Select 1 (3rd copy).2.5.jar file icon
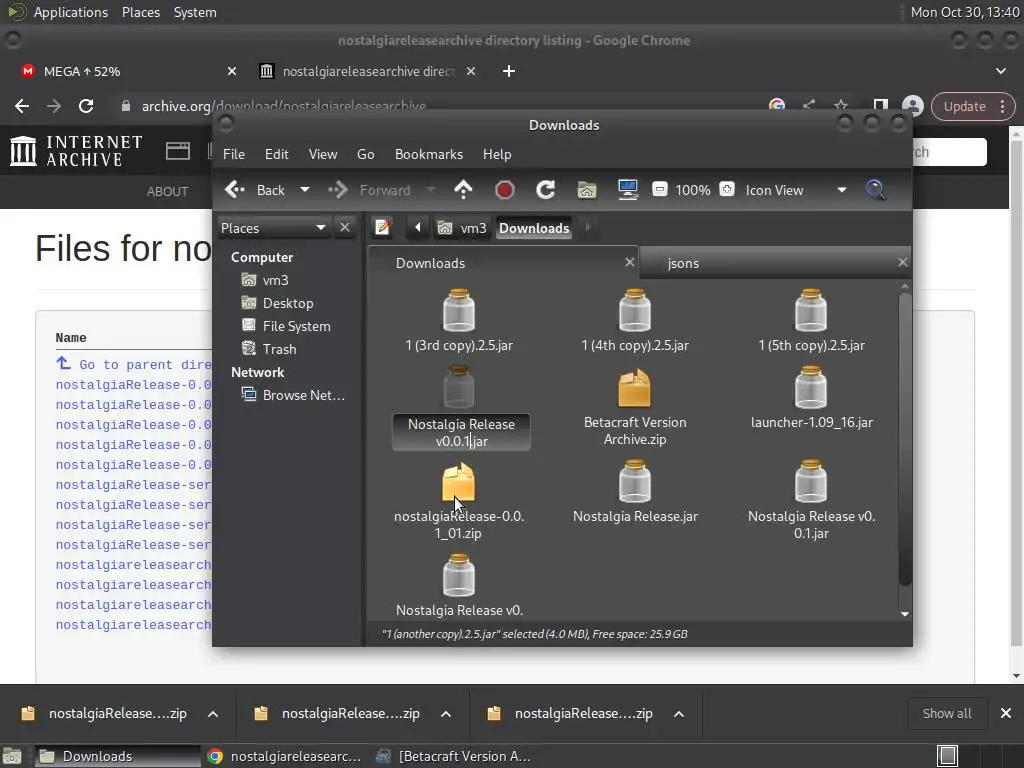Screen dimensions: 1024x768 pyautogui.click(x=458, y=311)
